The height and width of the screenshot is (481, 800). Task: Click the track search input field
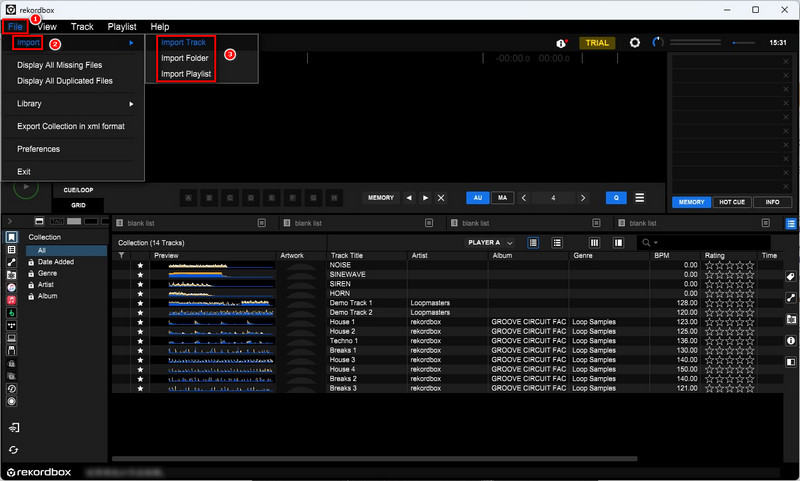[714, 243]
